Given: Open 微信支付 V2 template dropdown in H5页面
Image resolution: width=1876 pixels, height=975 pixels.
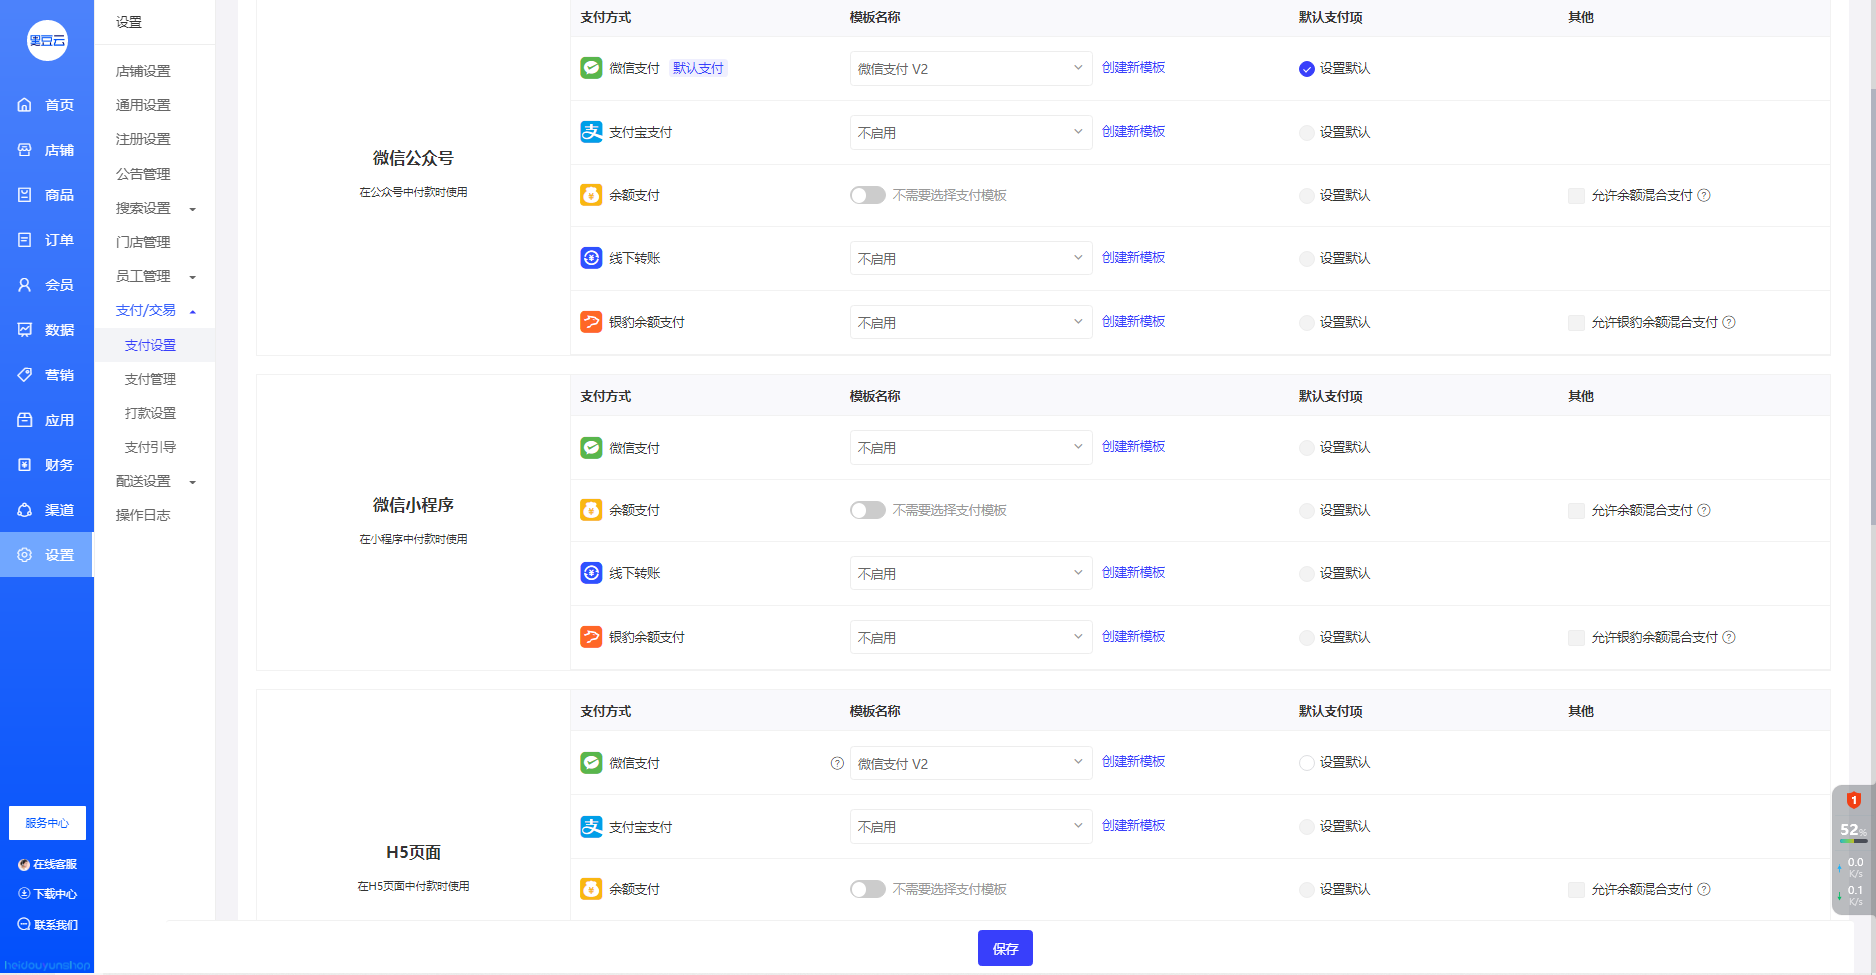Looking at the screenshot, I should click(970, 763).
